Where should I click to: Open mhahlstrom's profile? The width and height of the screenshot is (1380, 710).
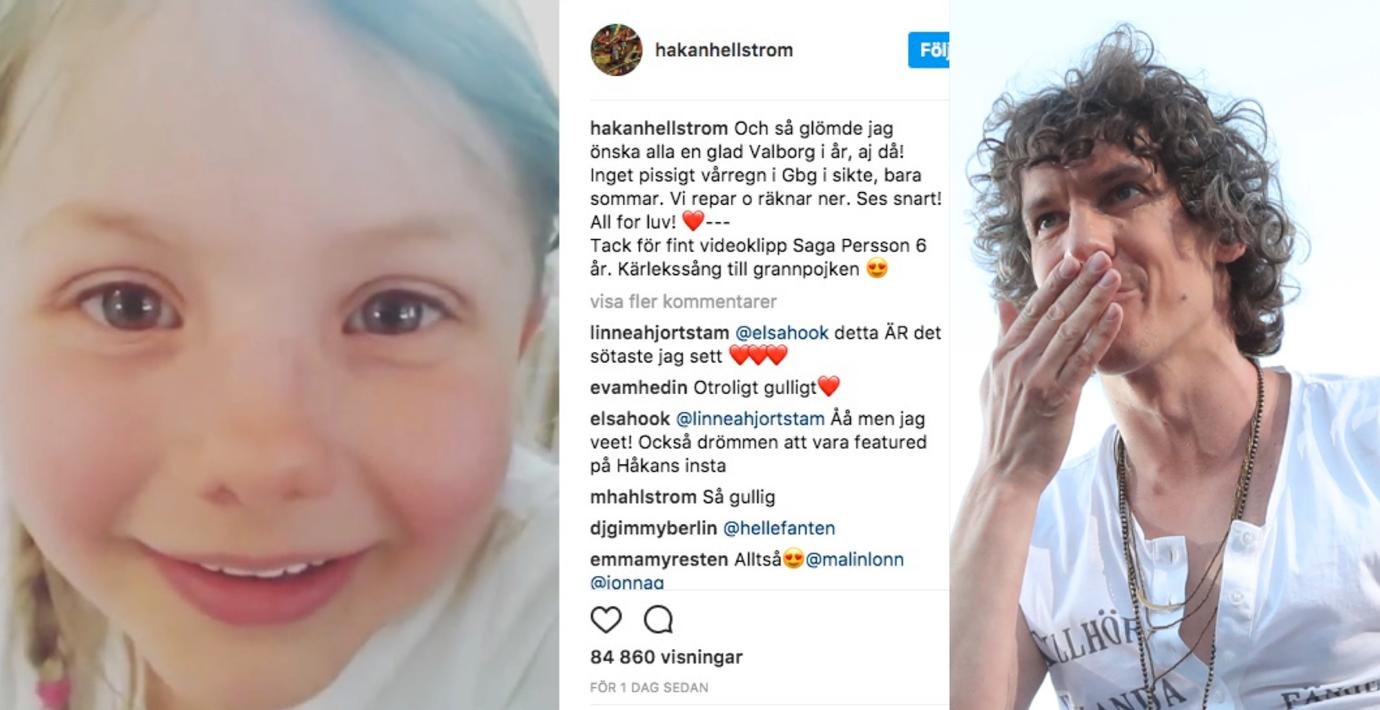pyautogui.click(x=643, y=497)
